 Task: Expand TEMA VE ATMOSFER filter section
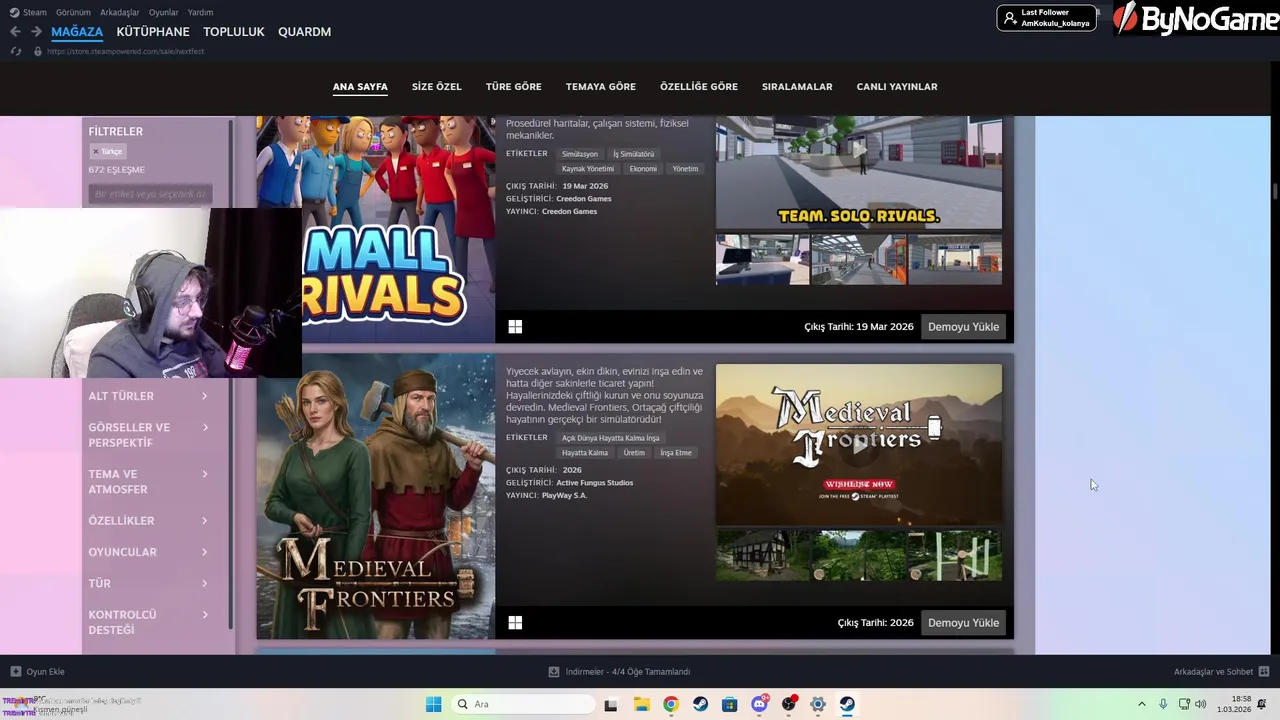[x=148, y=482]
